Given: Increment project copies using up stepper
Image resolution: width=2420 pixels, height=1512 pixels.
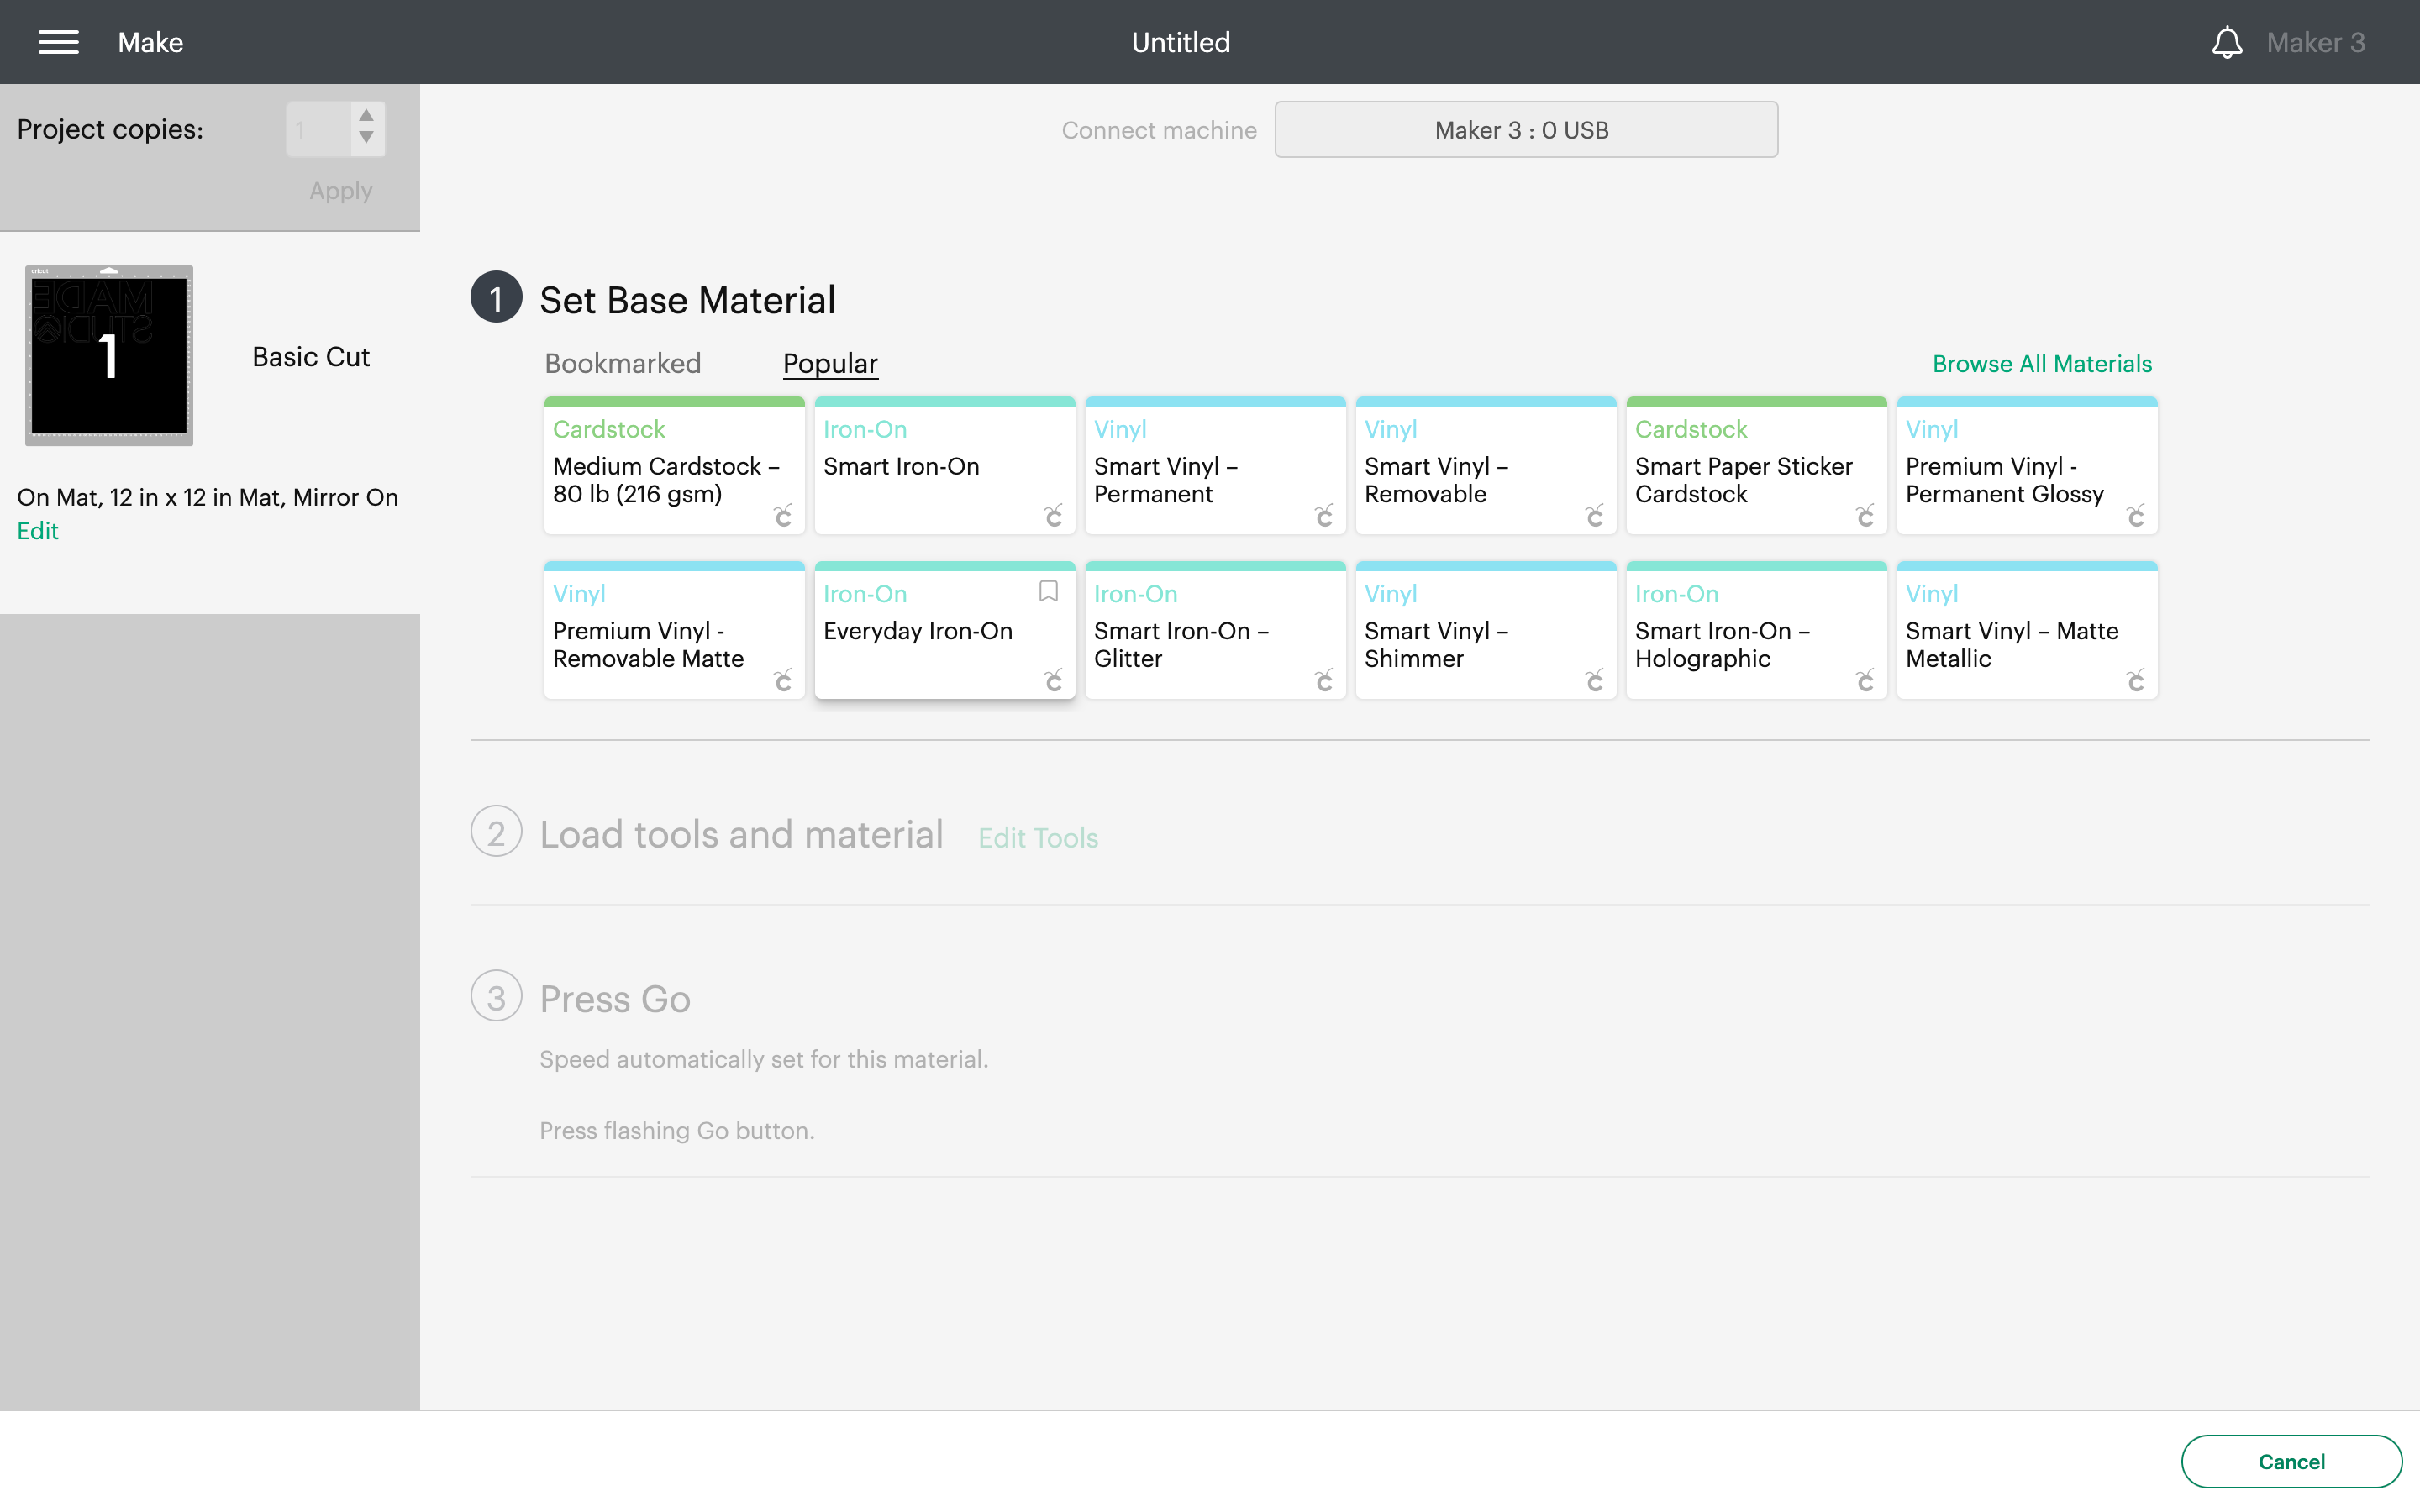Looking at the screenshot, I should coord(366,117).
